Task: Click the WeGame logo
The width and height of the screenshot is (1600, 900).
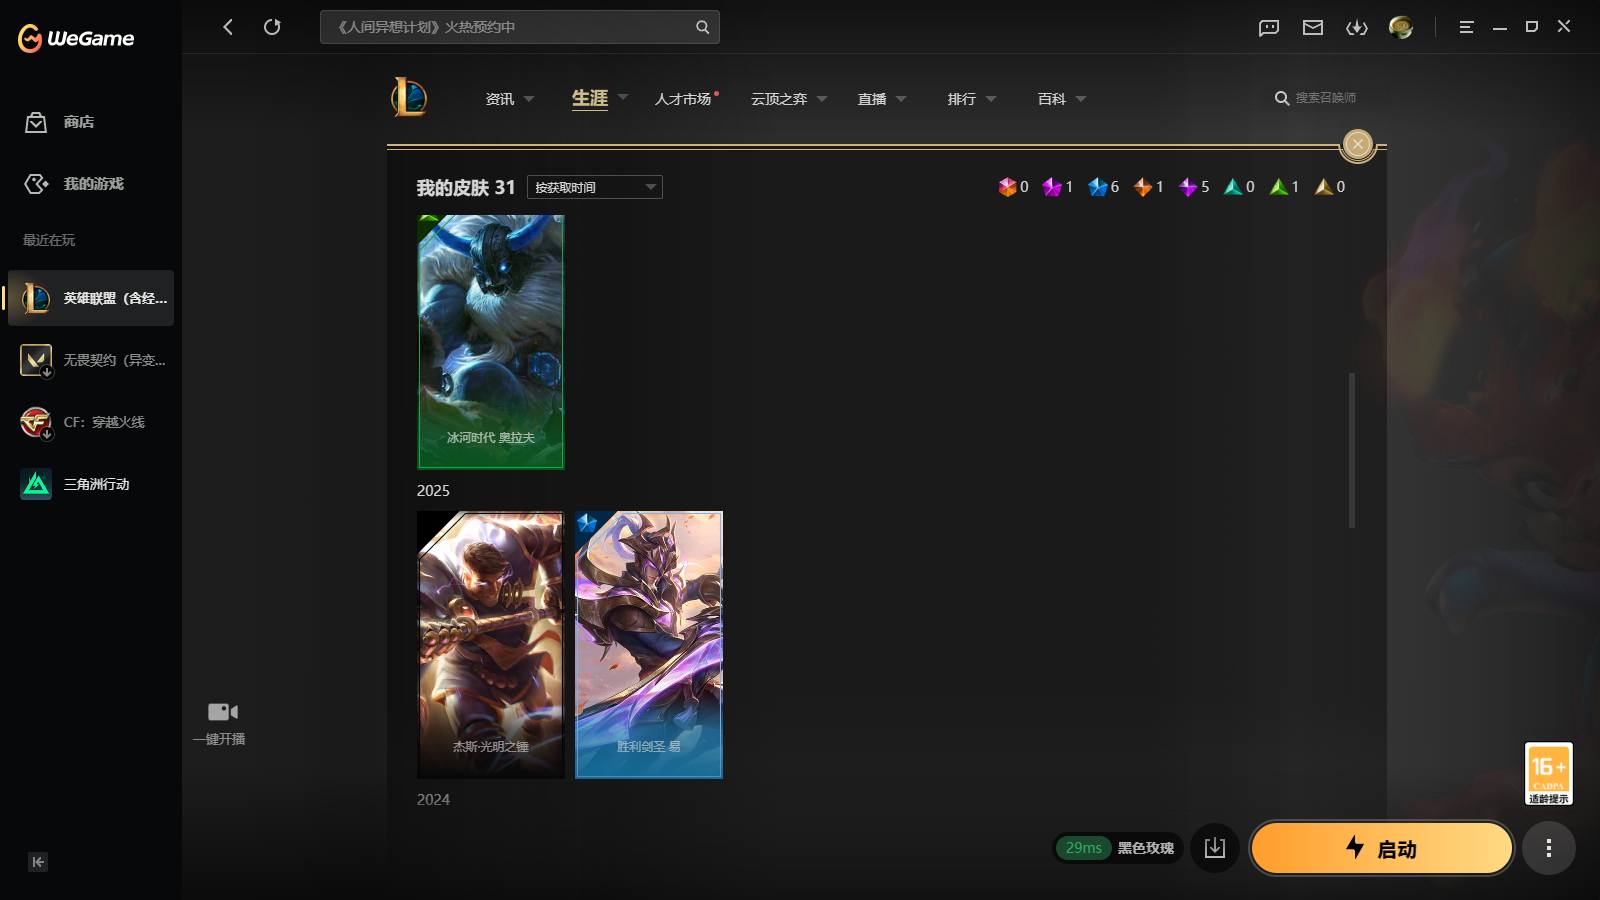Action: click(76, 38)
